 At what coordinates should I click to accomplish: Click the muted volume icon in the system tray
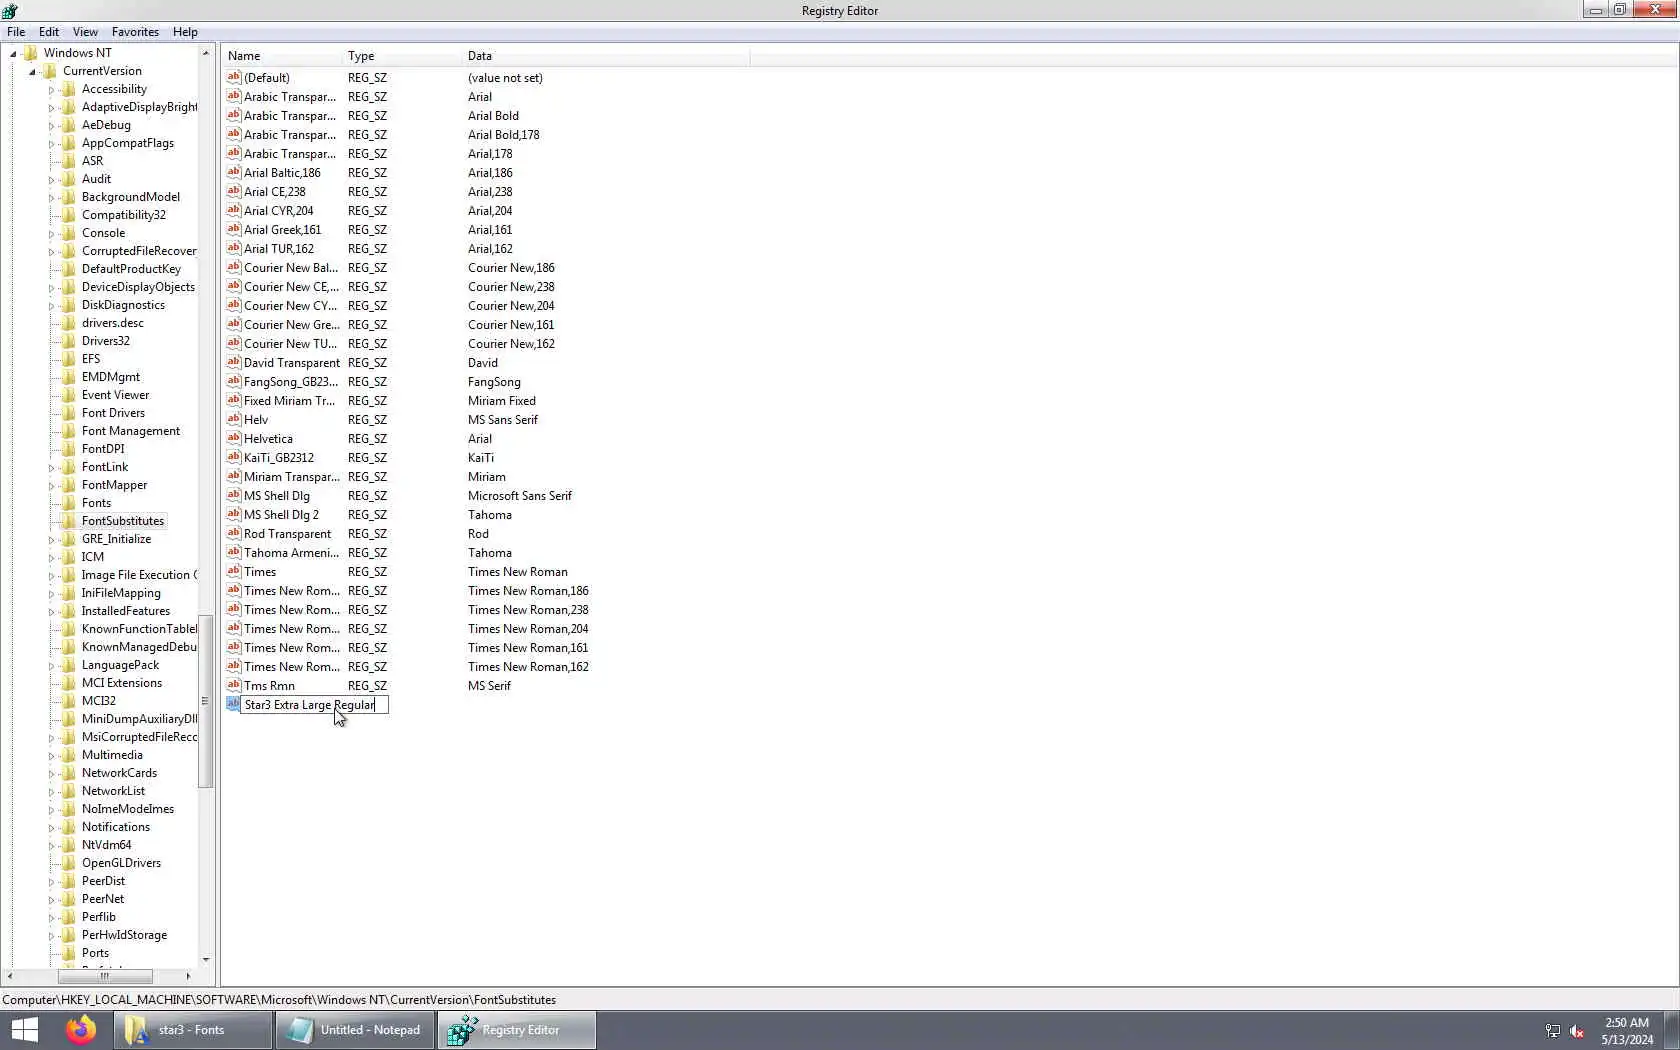[x=1577, y=1031]
